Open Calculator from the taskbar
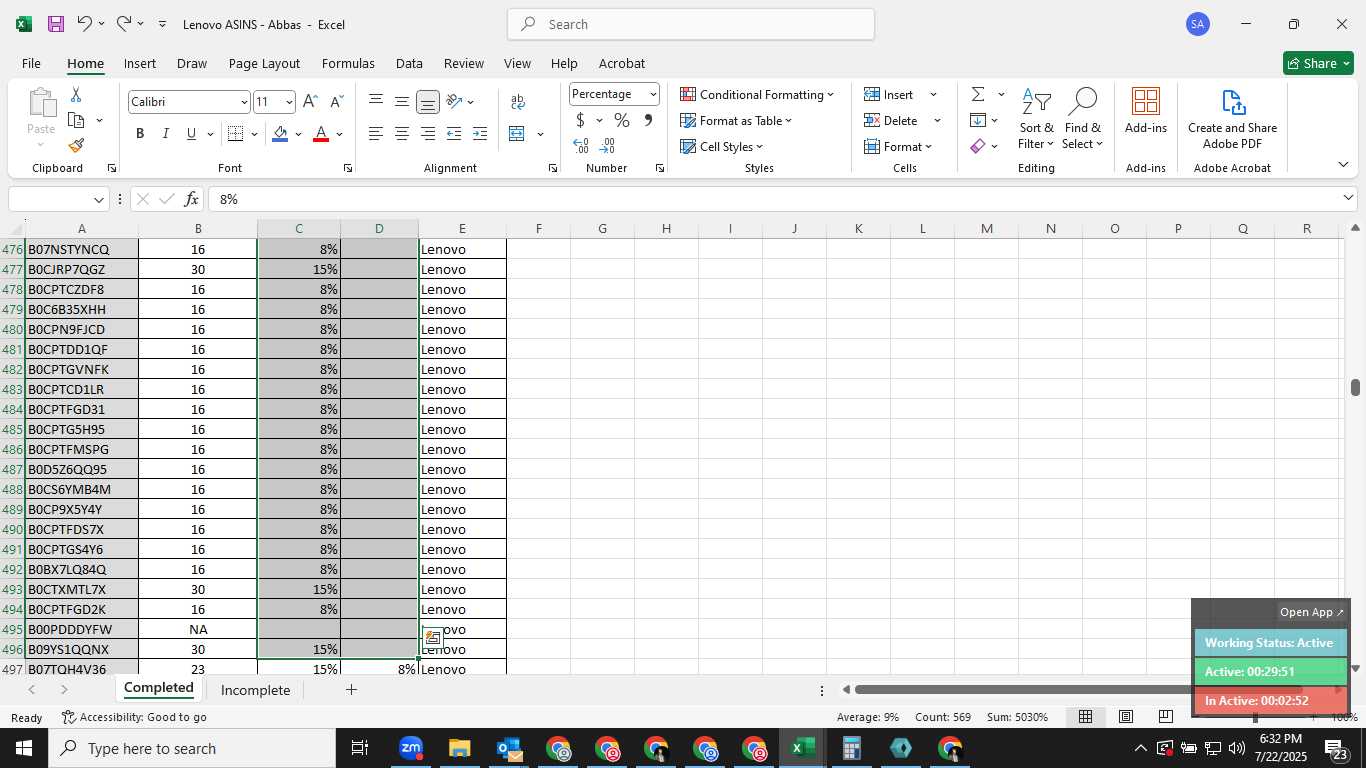 coord(852,748)
